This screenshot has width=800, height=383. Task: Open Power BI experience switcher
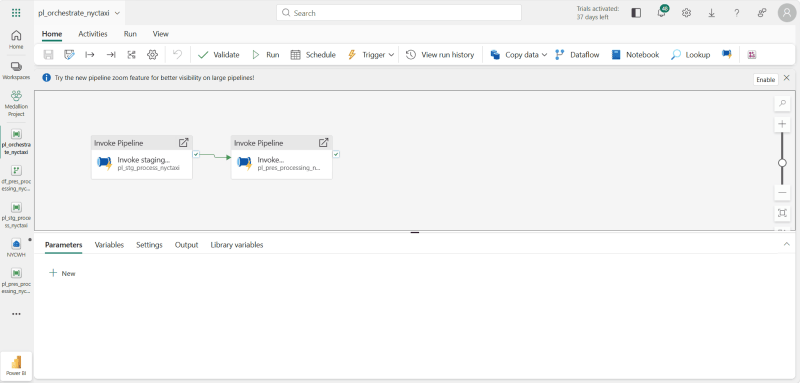coord(16,366)
